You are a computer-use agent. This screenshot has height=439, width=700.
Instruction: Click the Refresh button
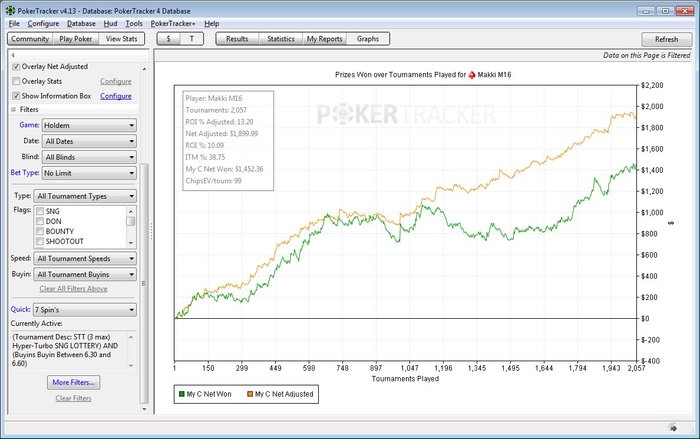(667, 39)
